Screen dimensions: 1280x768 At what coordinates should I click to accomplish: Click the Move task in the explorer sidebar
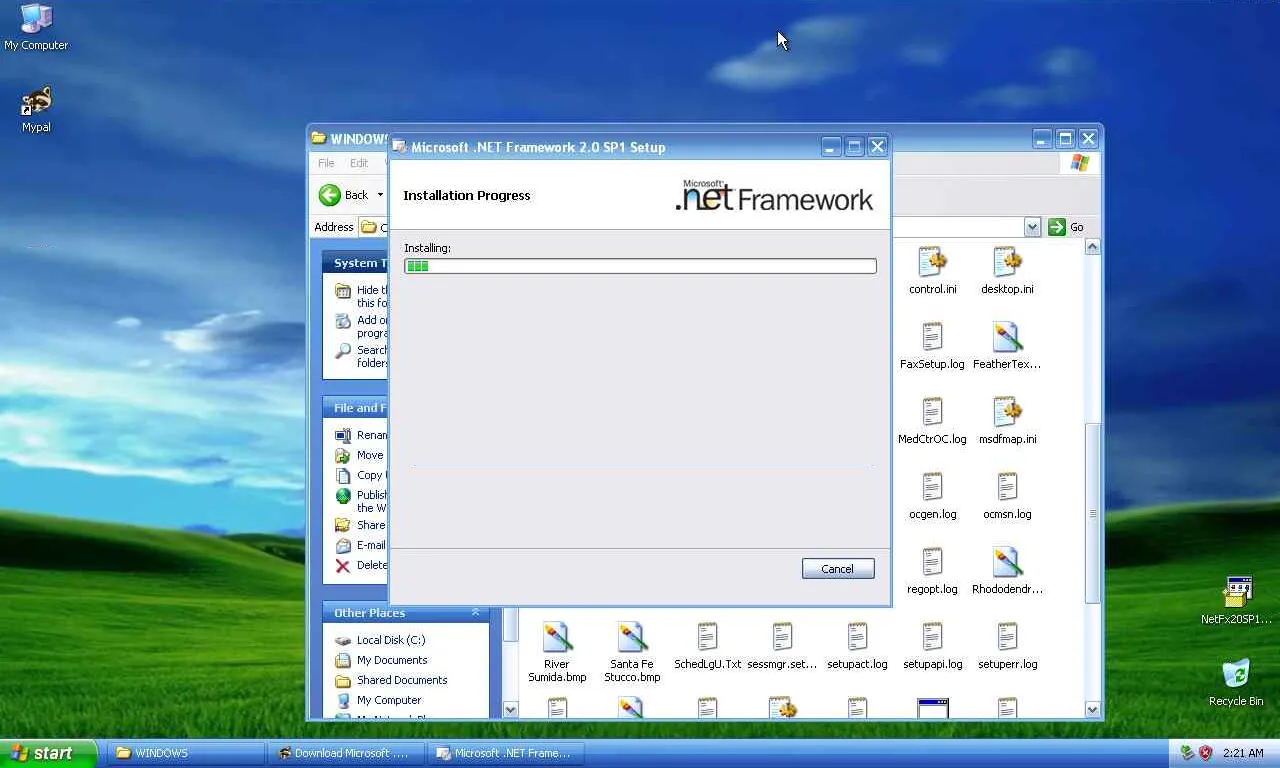(361, 455)
